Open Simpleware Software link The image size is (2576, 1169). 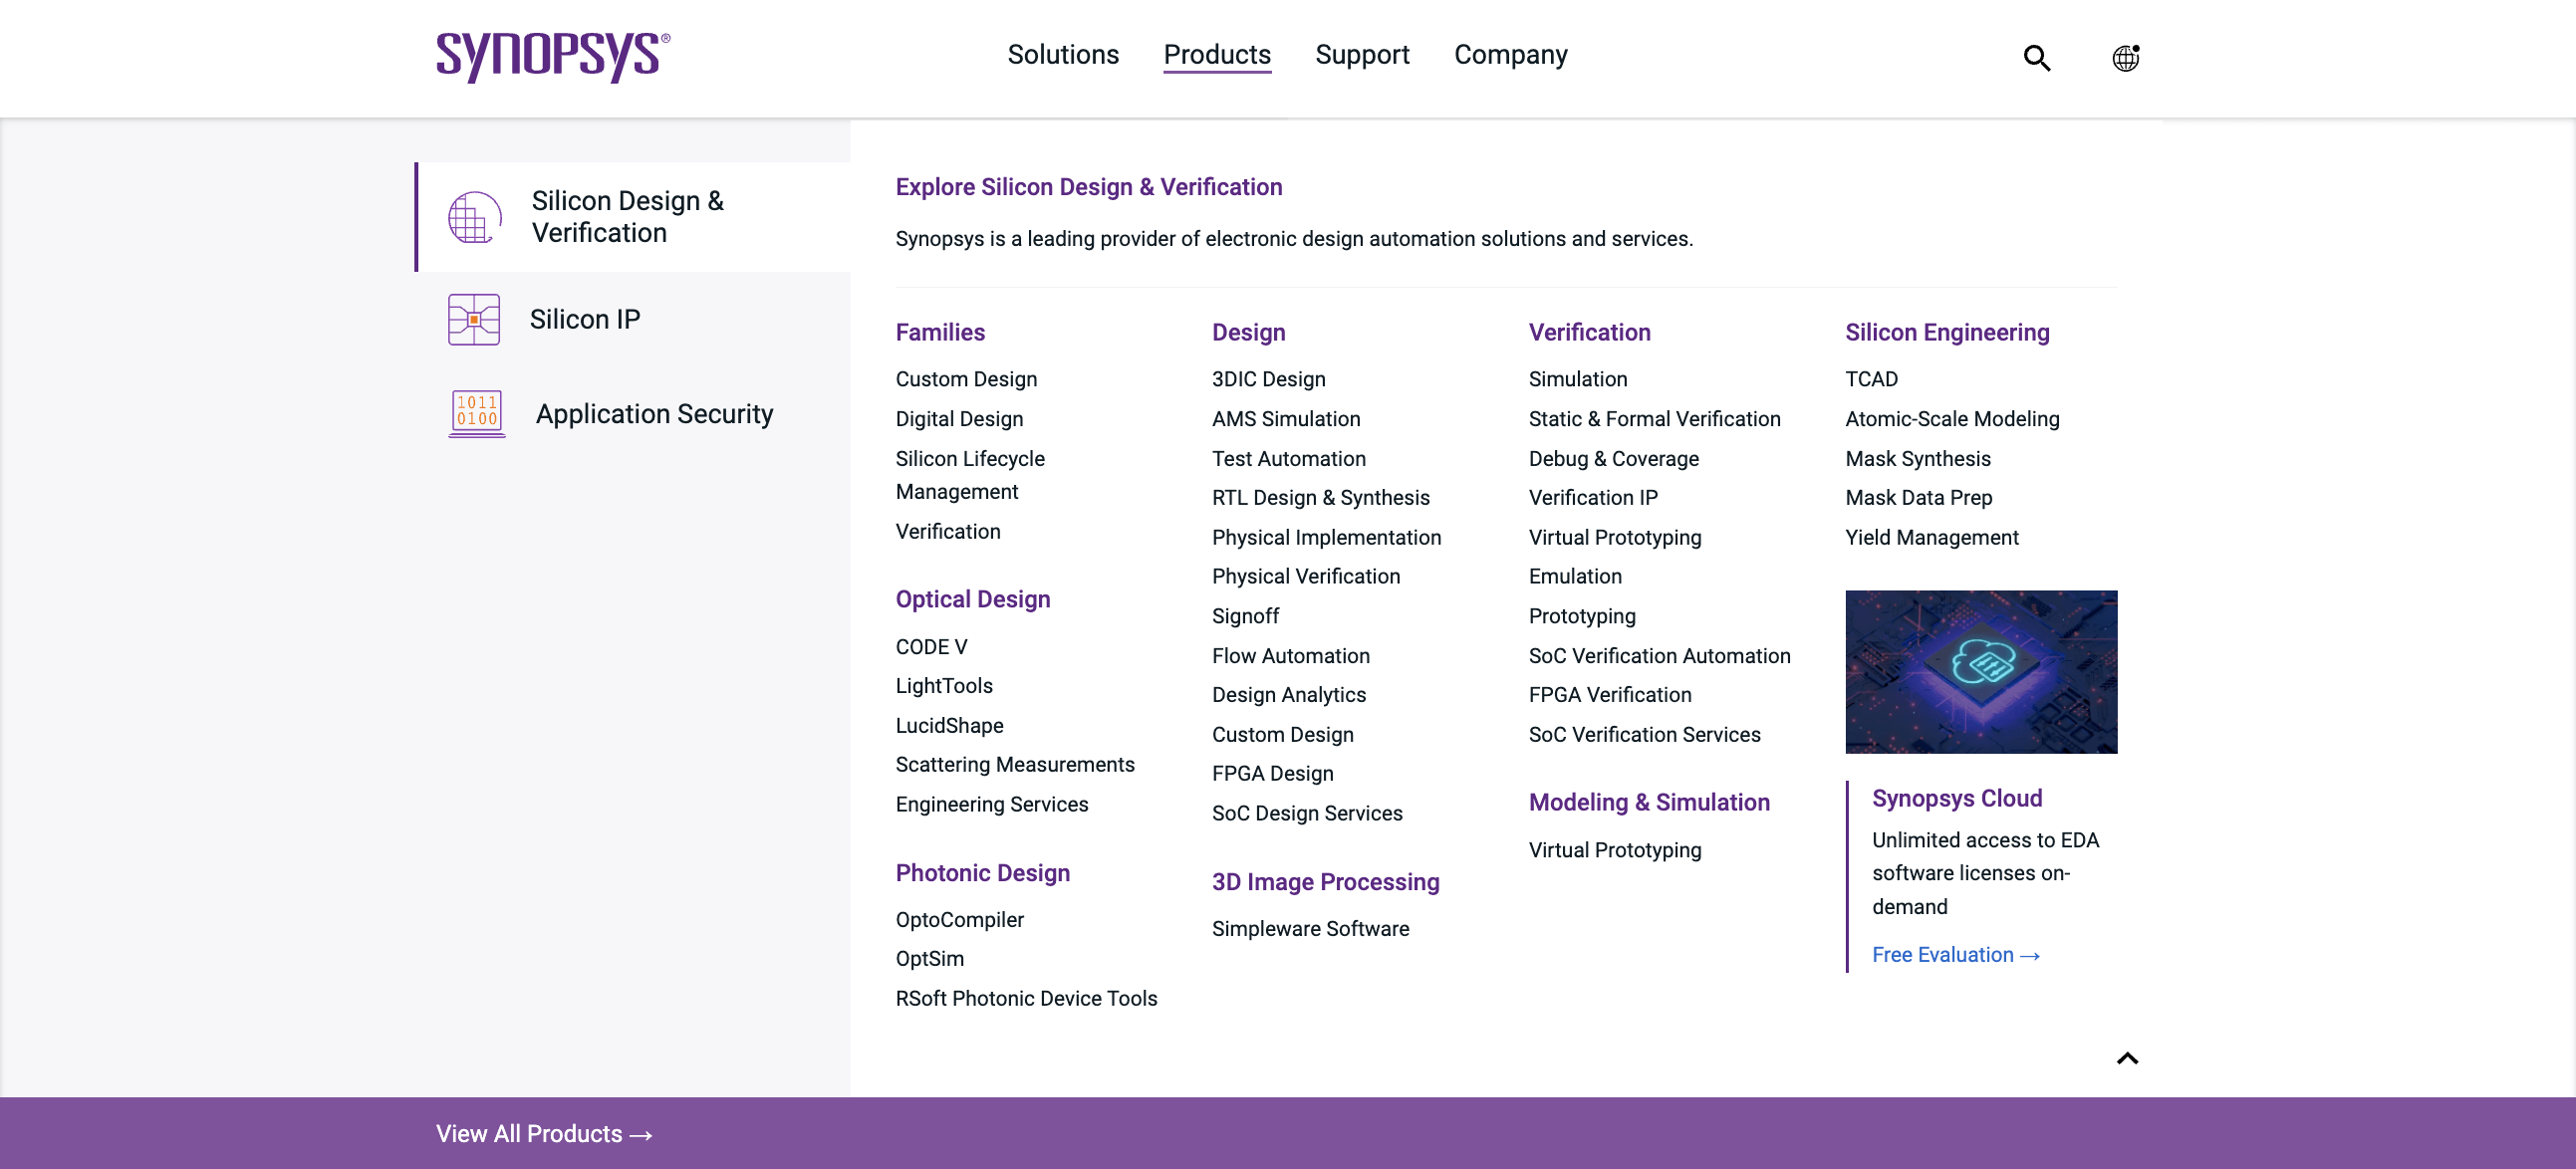click(x=1310, y=928)
